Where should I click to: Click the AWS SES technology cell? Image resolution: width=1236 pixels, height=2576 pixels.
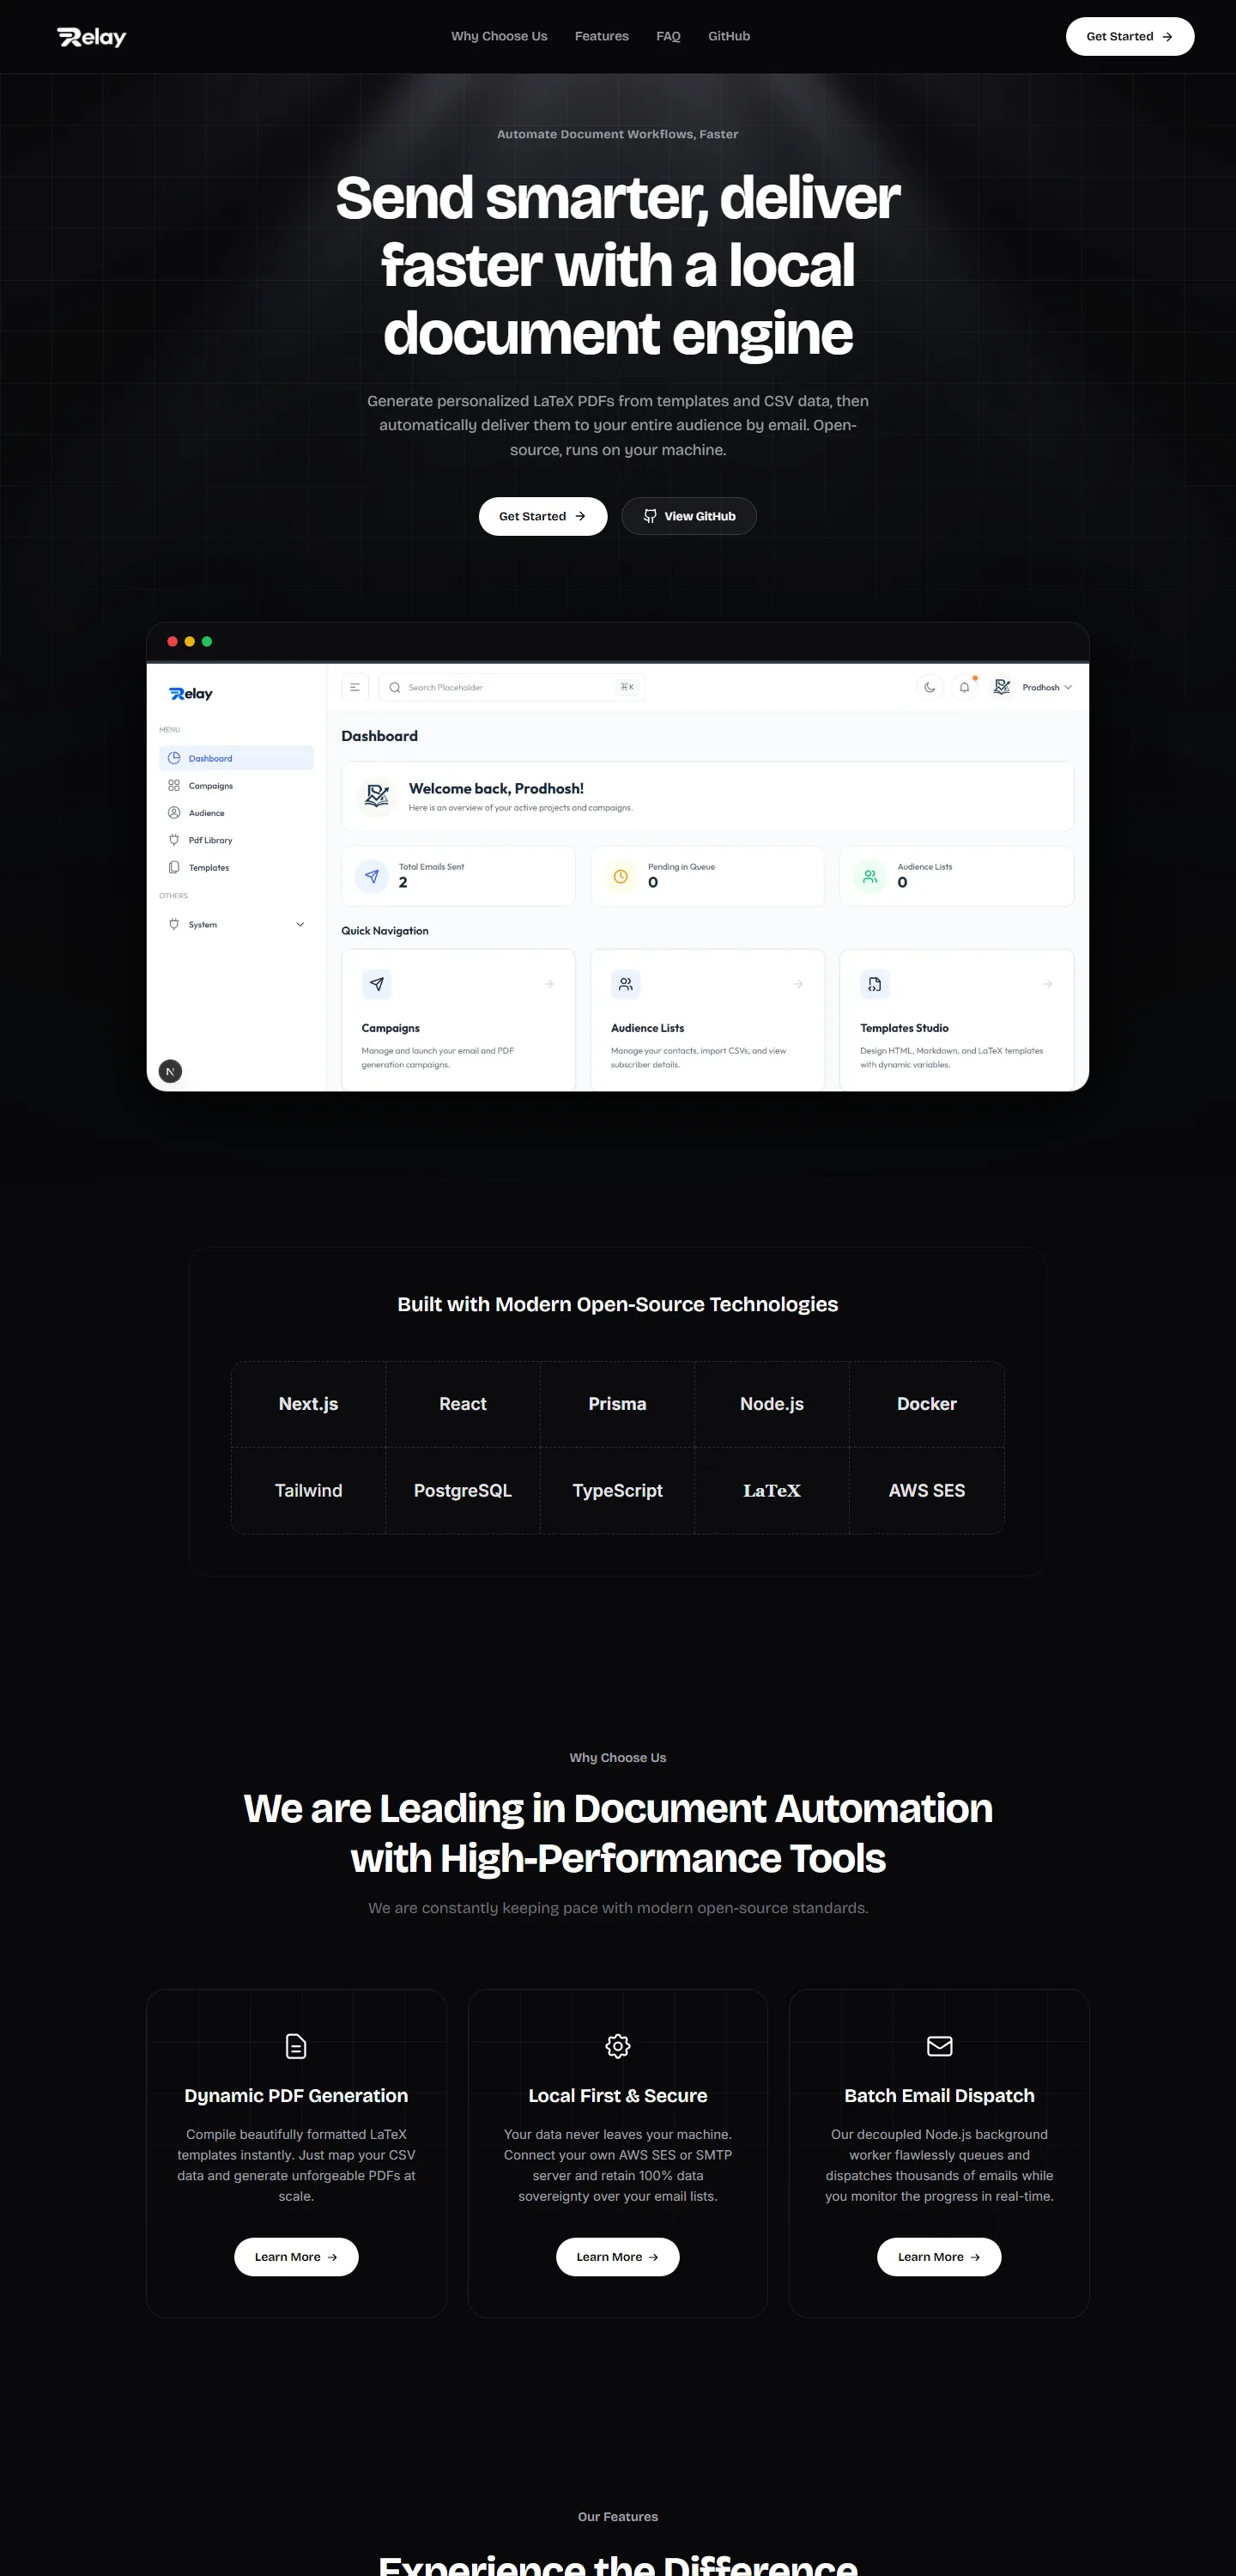(x=927, y=1490)
